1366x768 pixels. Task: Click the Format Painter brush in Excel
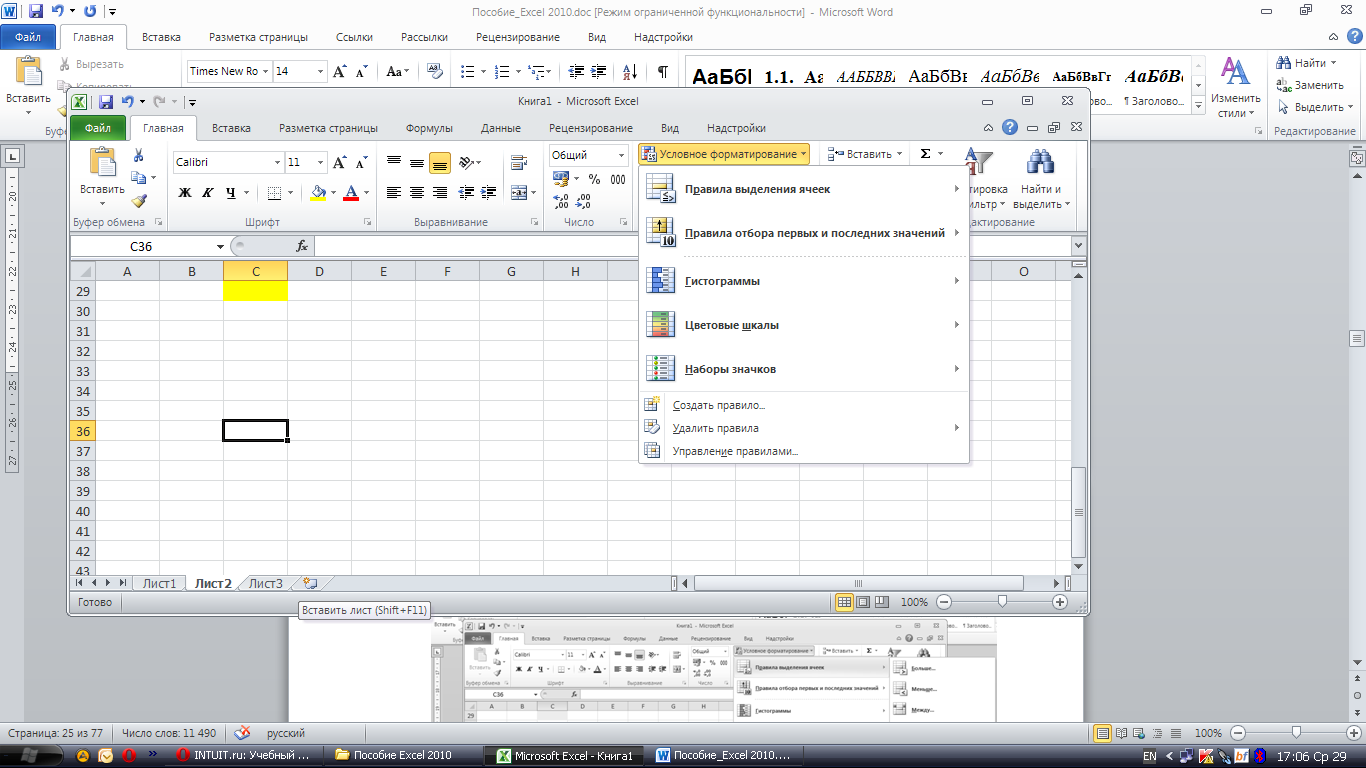(x=139, y=200)
